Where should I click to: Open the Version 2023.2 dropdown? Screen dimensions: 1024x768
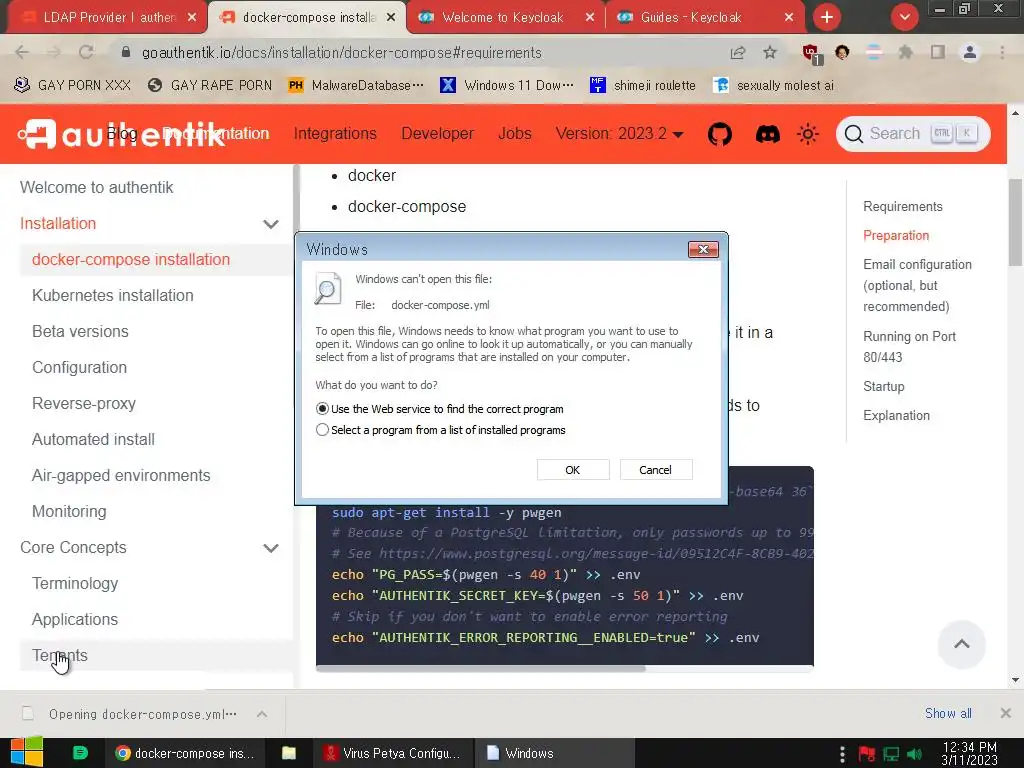pos(619,134)
